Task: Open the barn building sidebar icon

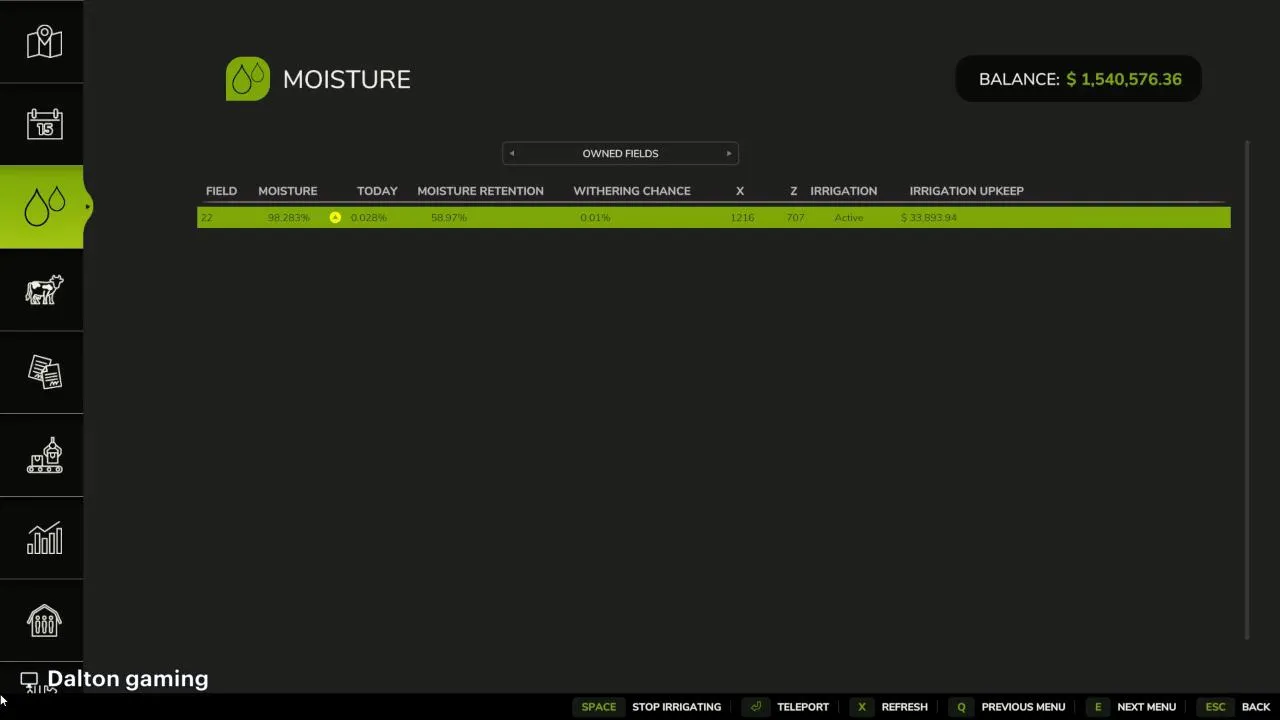Action: [44, 621]
